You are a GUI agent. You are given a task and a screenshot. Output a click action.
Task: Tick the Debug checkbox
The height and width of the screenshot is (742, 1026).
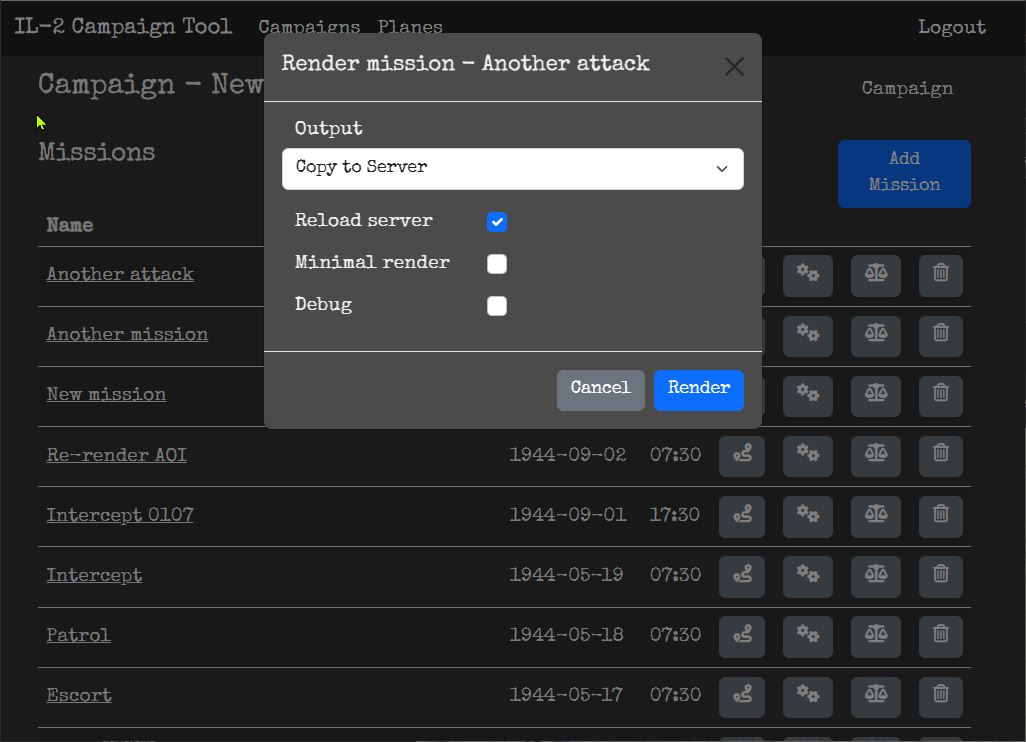coord(497,306)
